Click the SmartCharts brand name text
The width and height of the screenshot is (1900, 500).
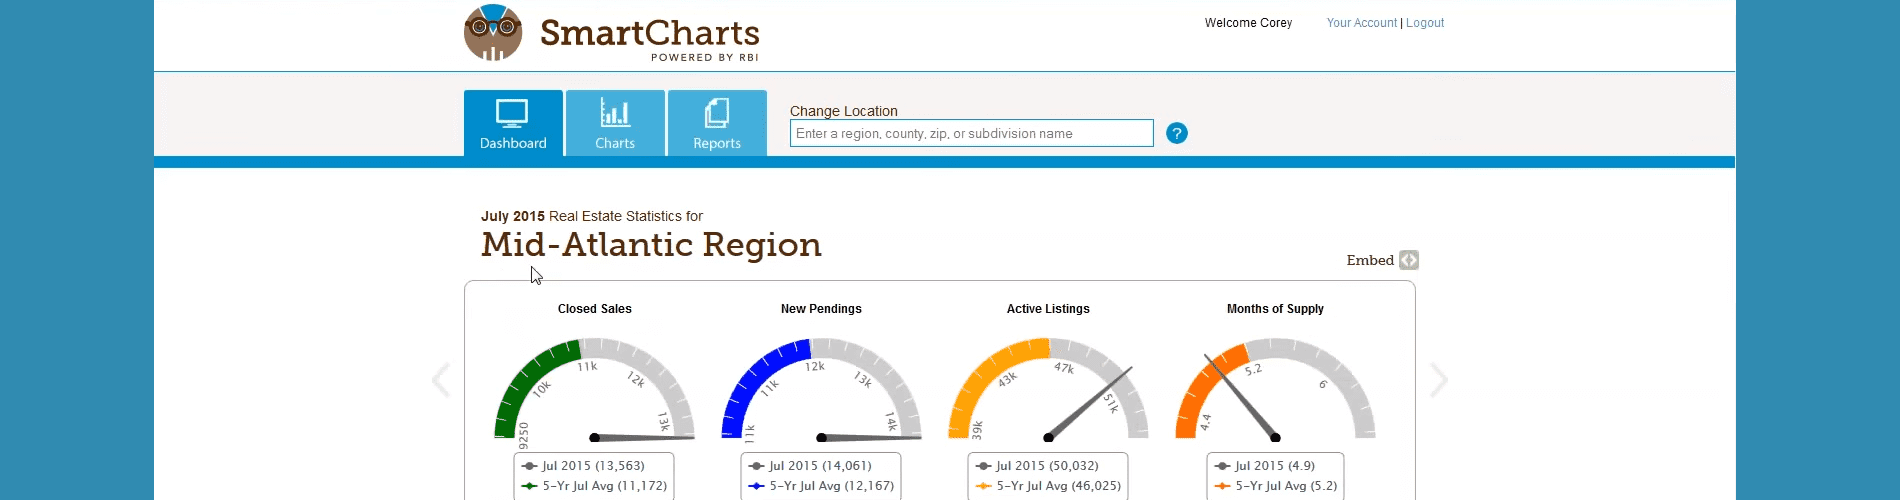point(650,33)
